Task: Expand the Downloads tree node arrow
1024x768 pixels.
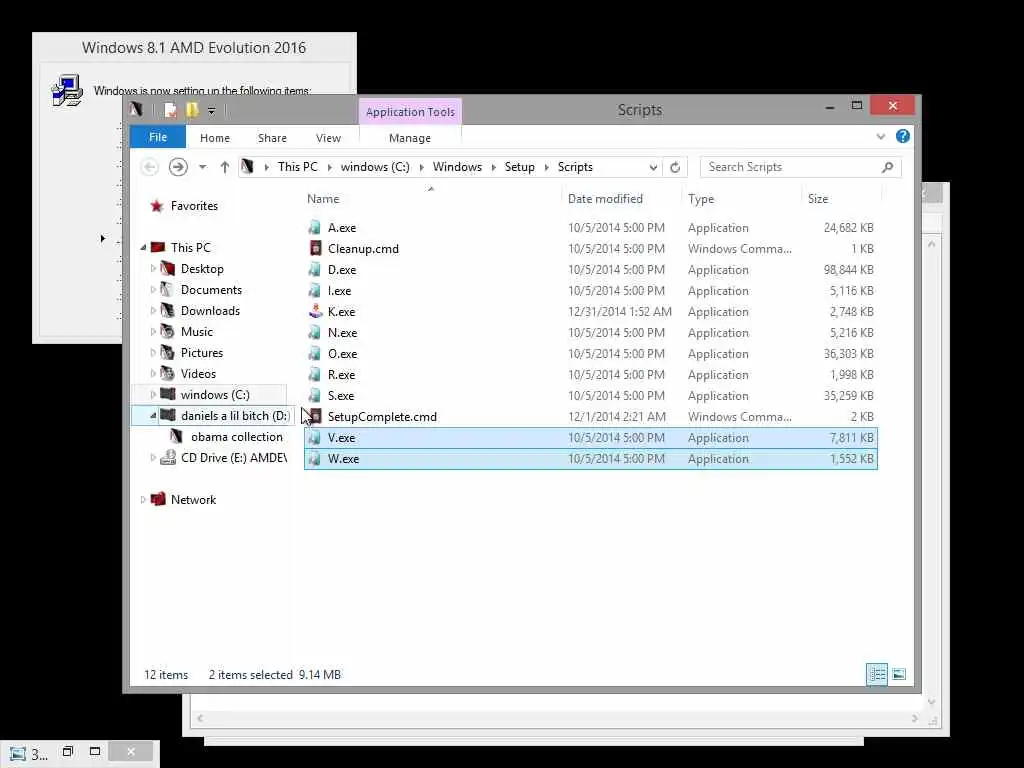Action: pyautogui.click(x=153, y=310)
